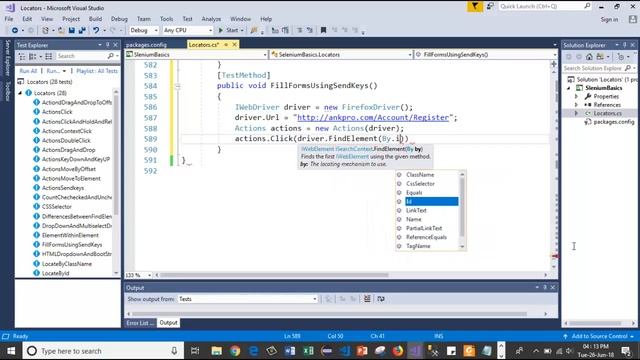Switch to the packages.config editor tab
640x360 pixels.
click(x=147, y=44)
